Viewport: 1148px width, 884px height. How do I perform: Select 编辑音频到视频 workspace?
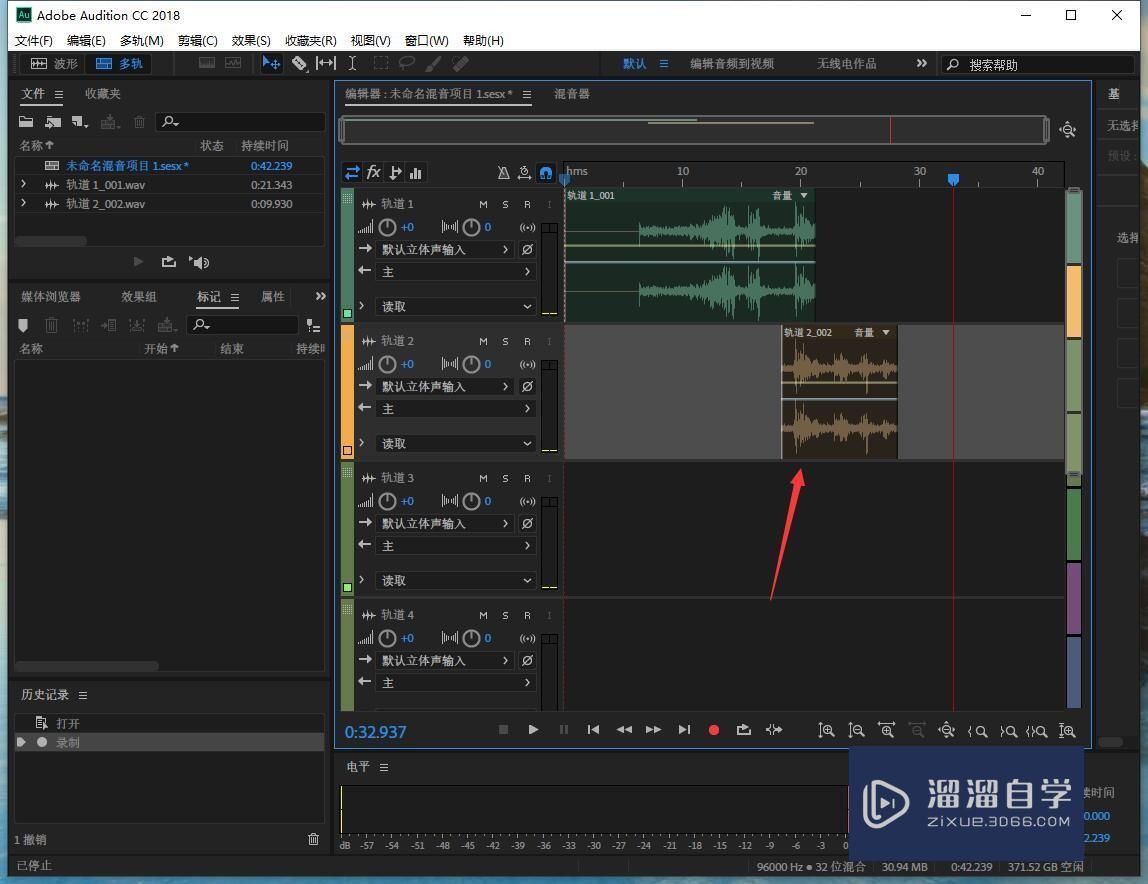click(731, 64)
